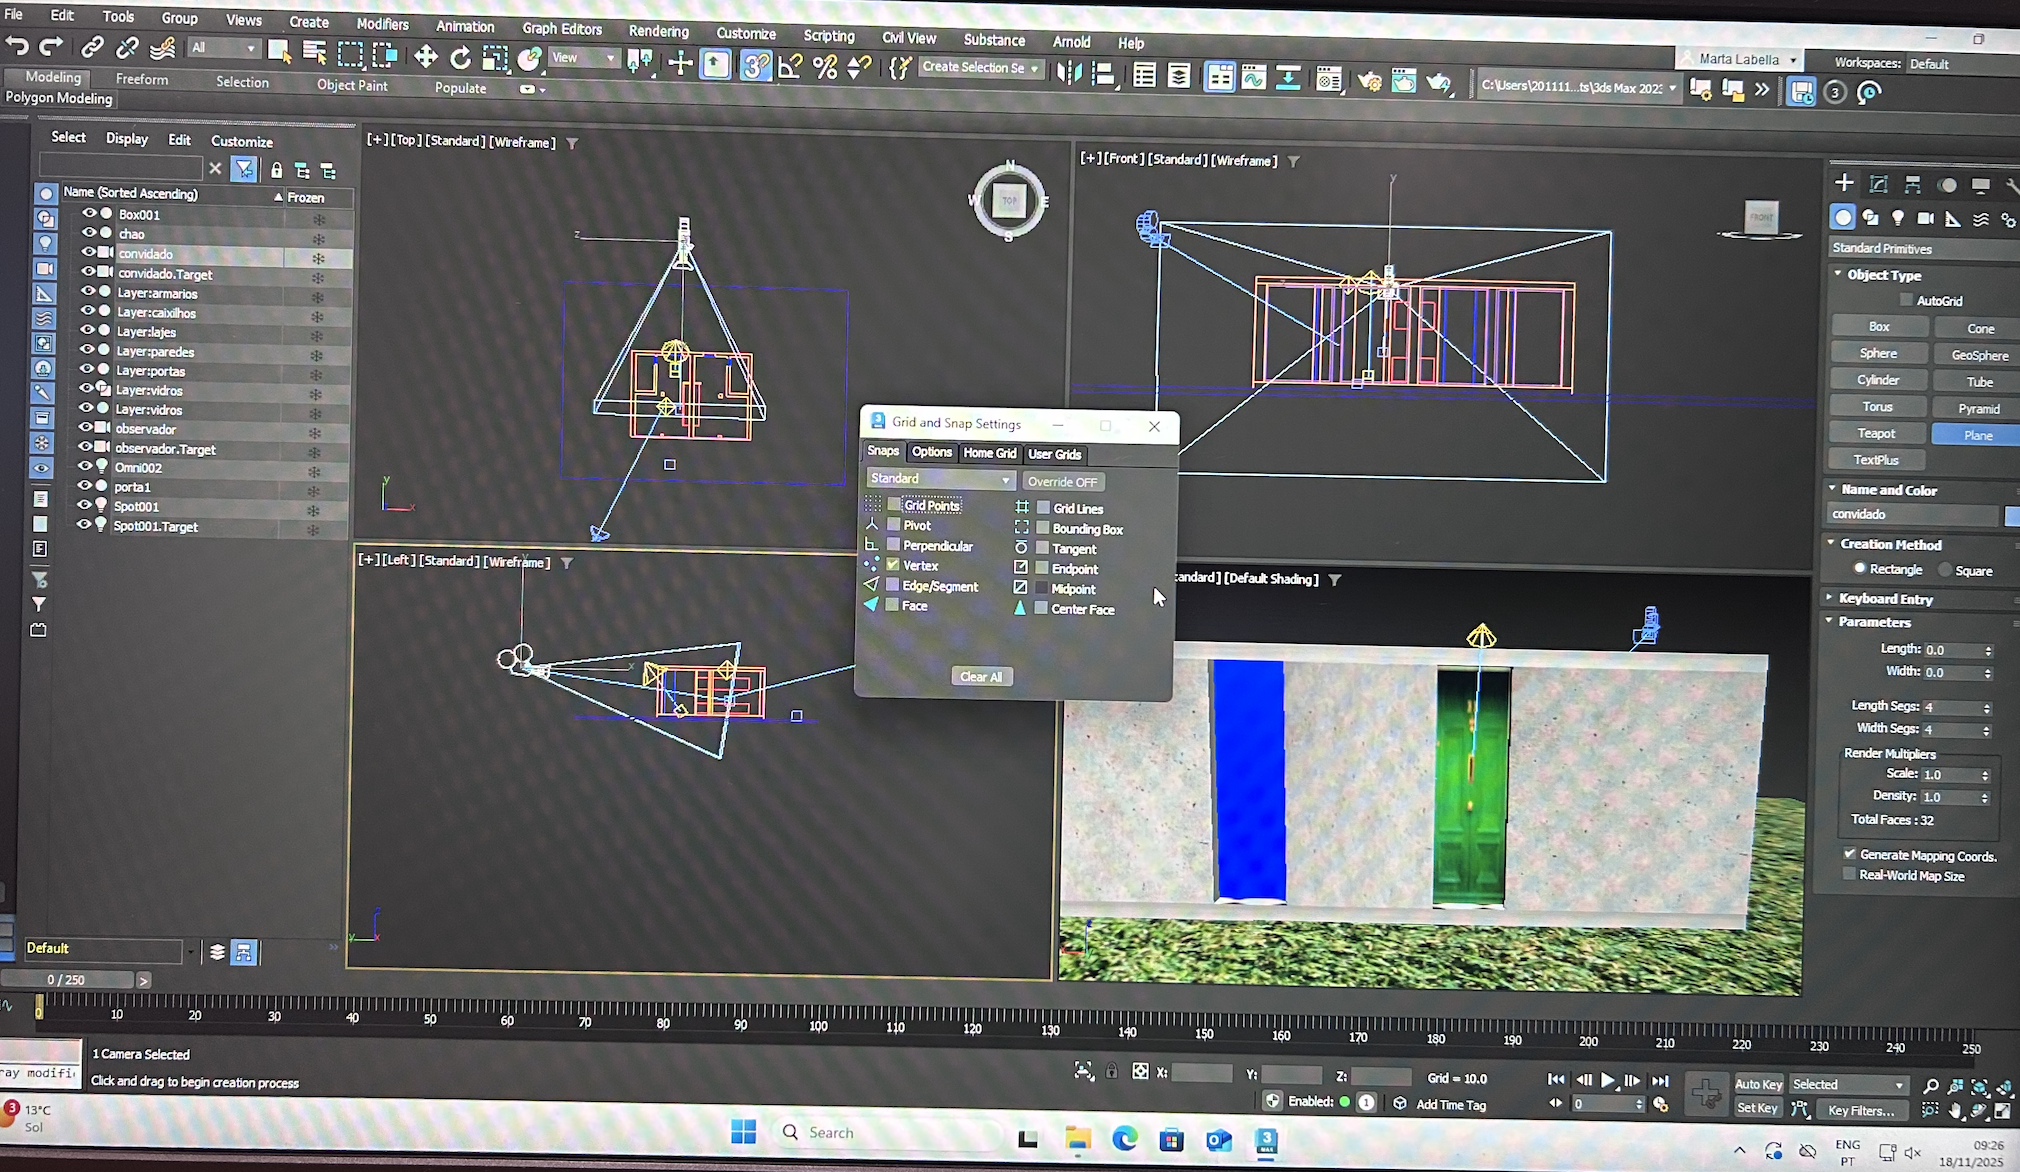Image resolution: width=2020 pixels, height=1172 pixels.
Task: Switch to Home Grid tab
Action: (989, 453)
